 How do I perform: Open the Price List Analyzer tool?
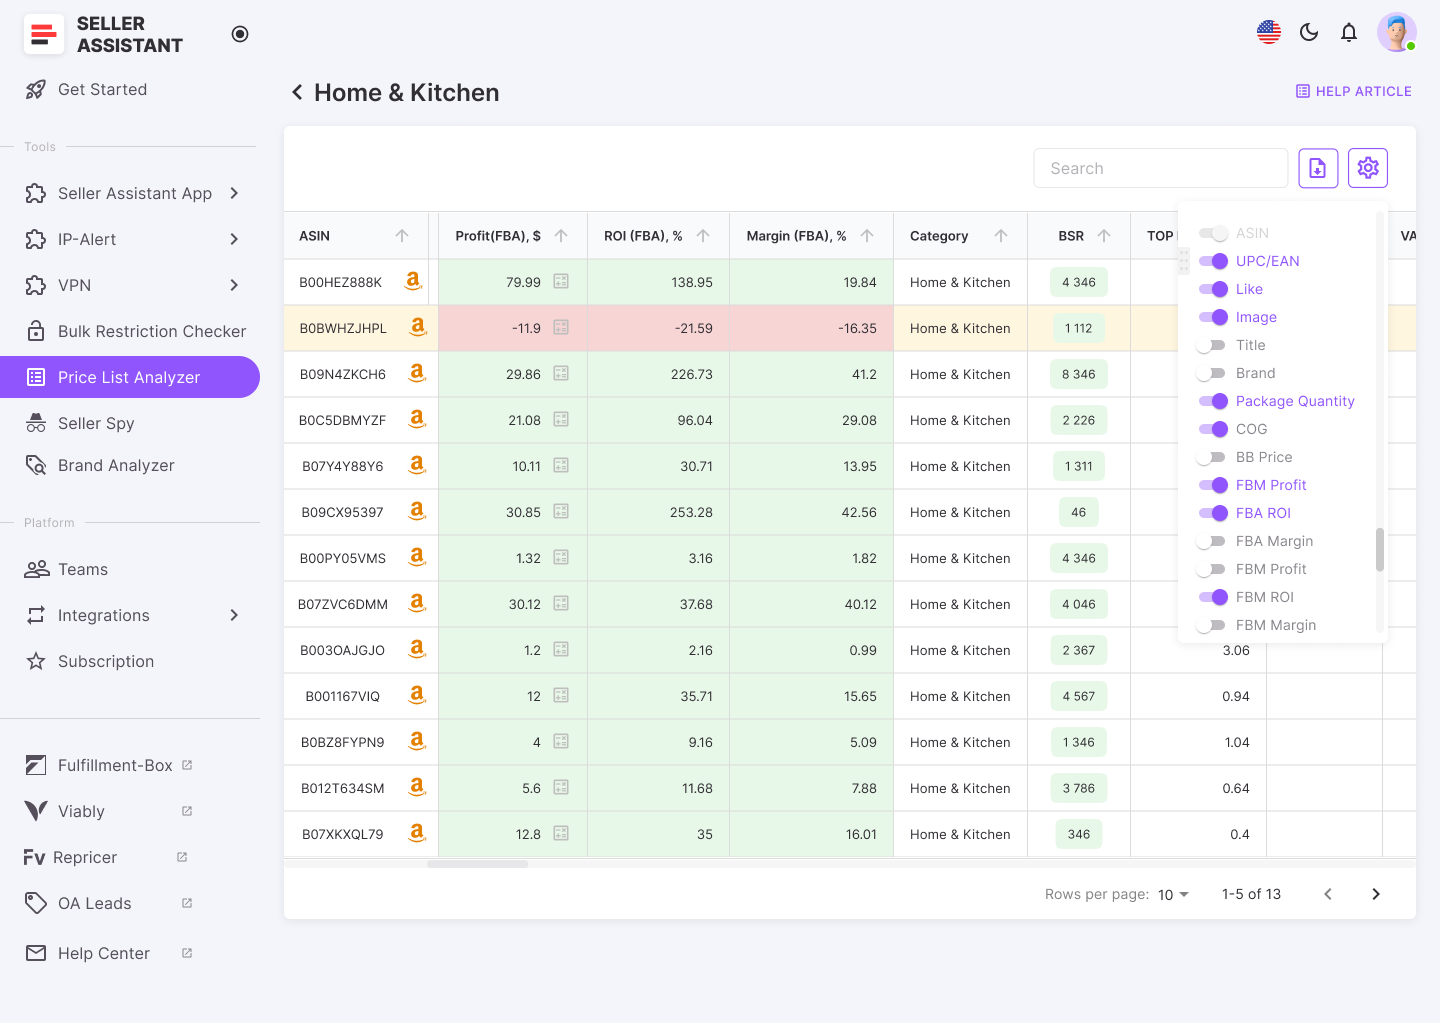pos(130,377)
